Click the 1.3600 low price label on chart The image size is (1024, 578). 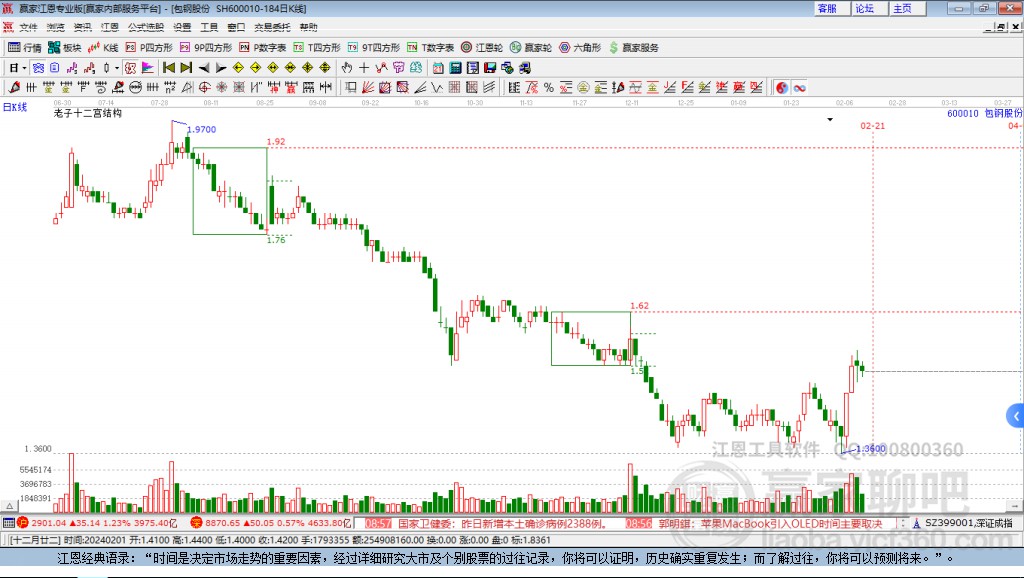pos(871,449)
